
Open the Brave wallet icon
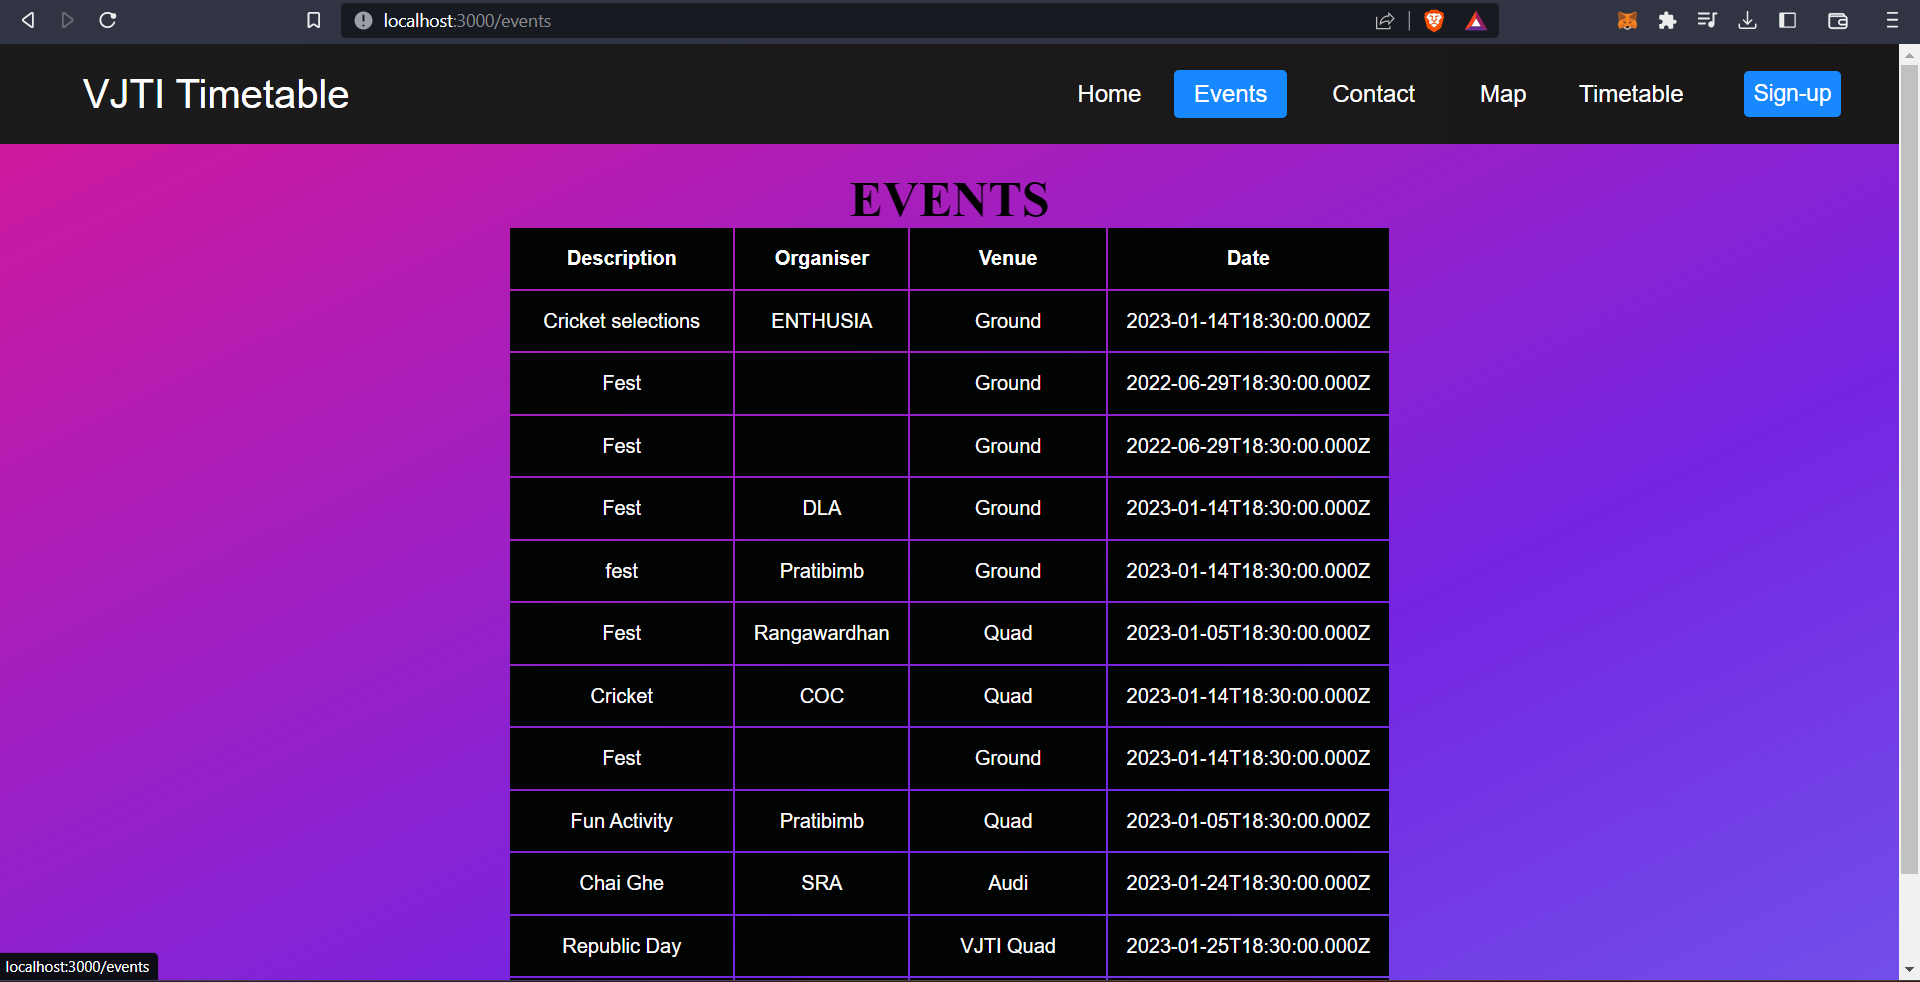click(x=1837, y=20)
